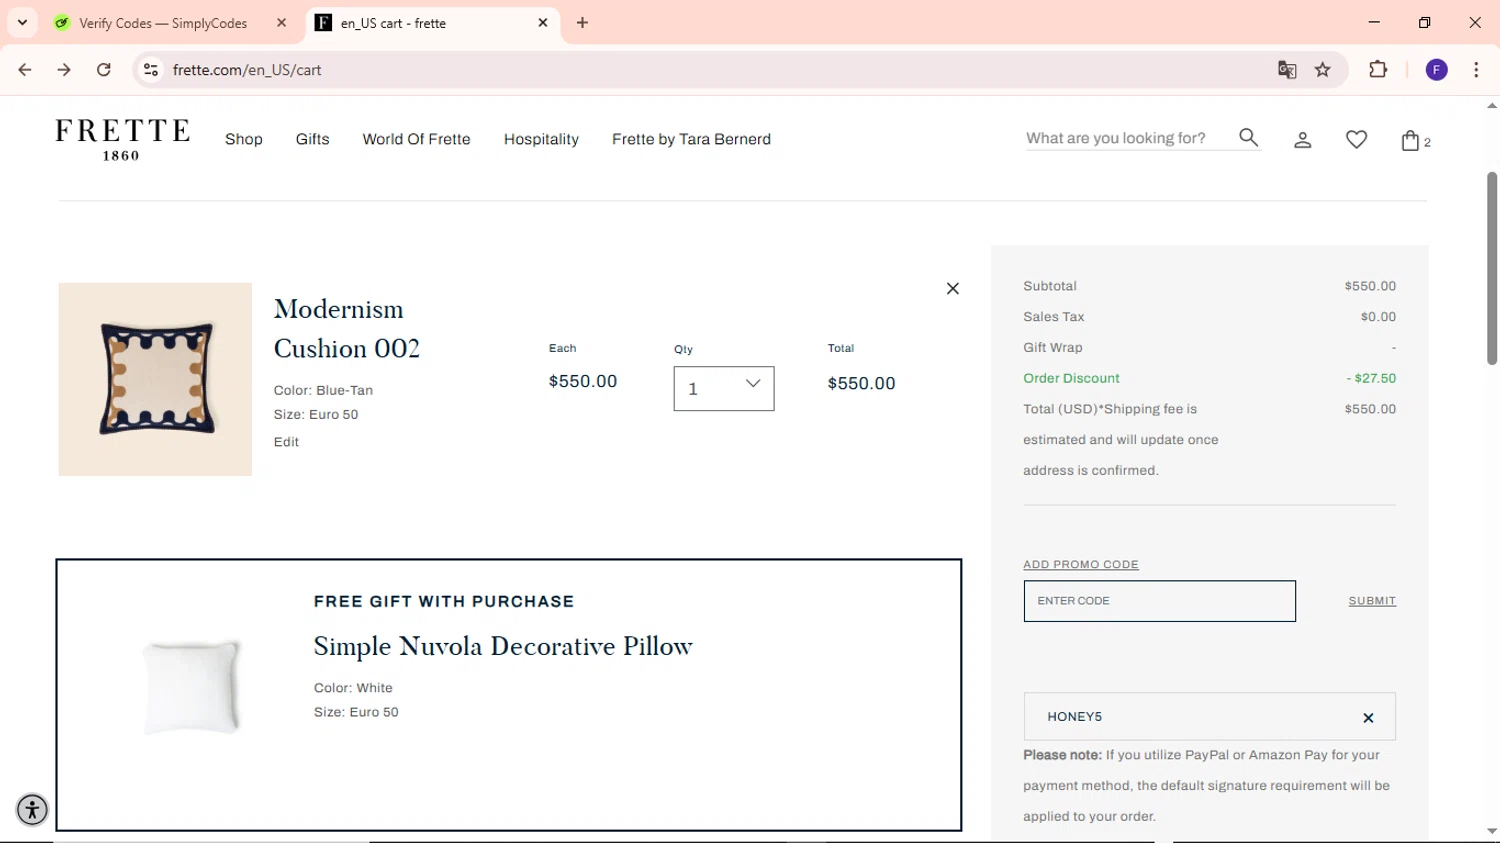Remove the HONEY5 promo code

coord(1368,718)
